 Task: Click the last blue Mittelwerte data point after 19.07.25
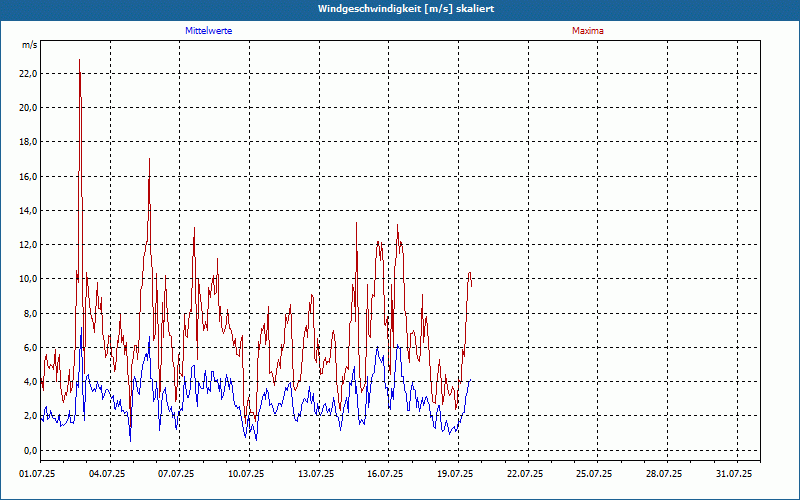point(470,380)
